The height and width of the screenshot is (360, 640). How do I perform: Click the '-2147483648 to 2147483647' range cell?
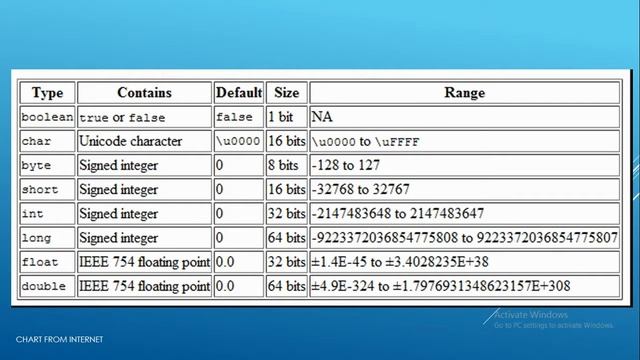click(464, 213)
